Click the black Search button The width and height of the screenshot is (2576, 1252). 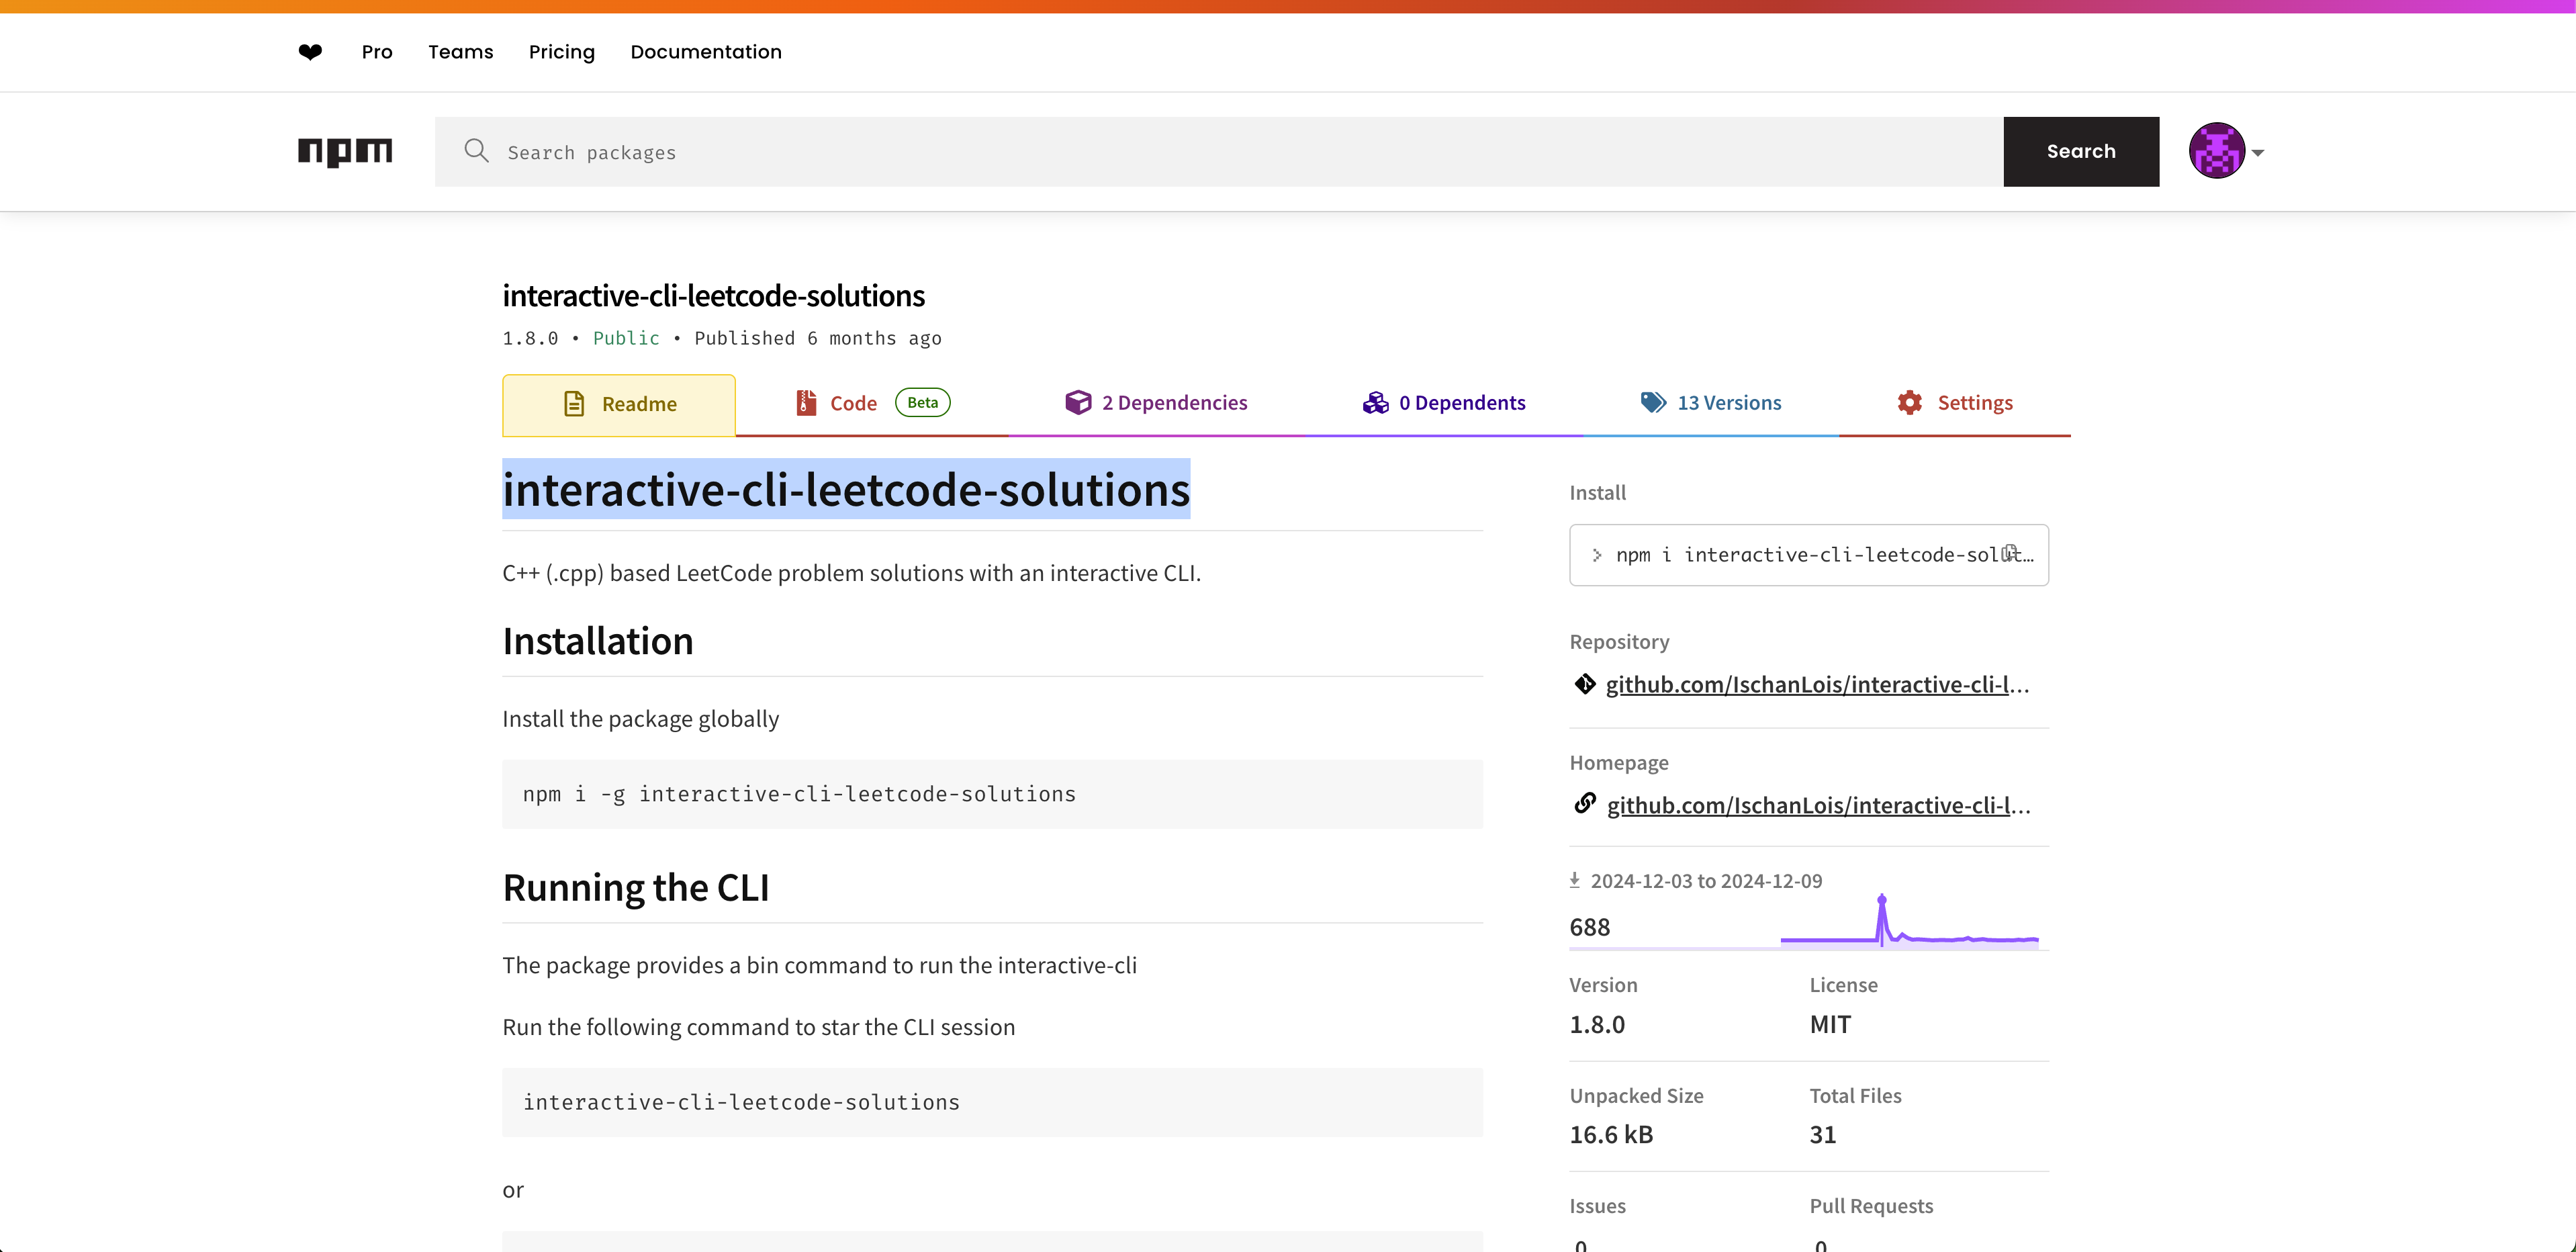point(2081,152)
